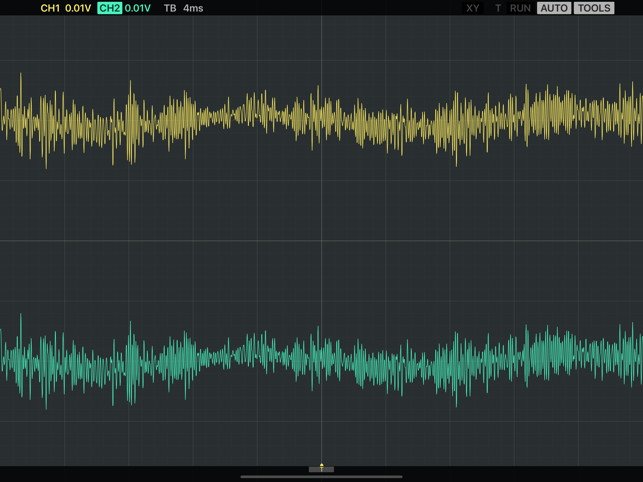Select the CH1 channel label

click(x=50, y=8)
